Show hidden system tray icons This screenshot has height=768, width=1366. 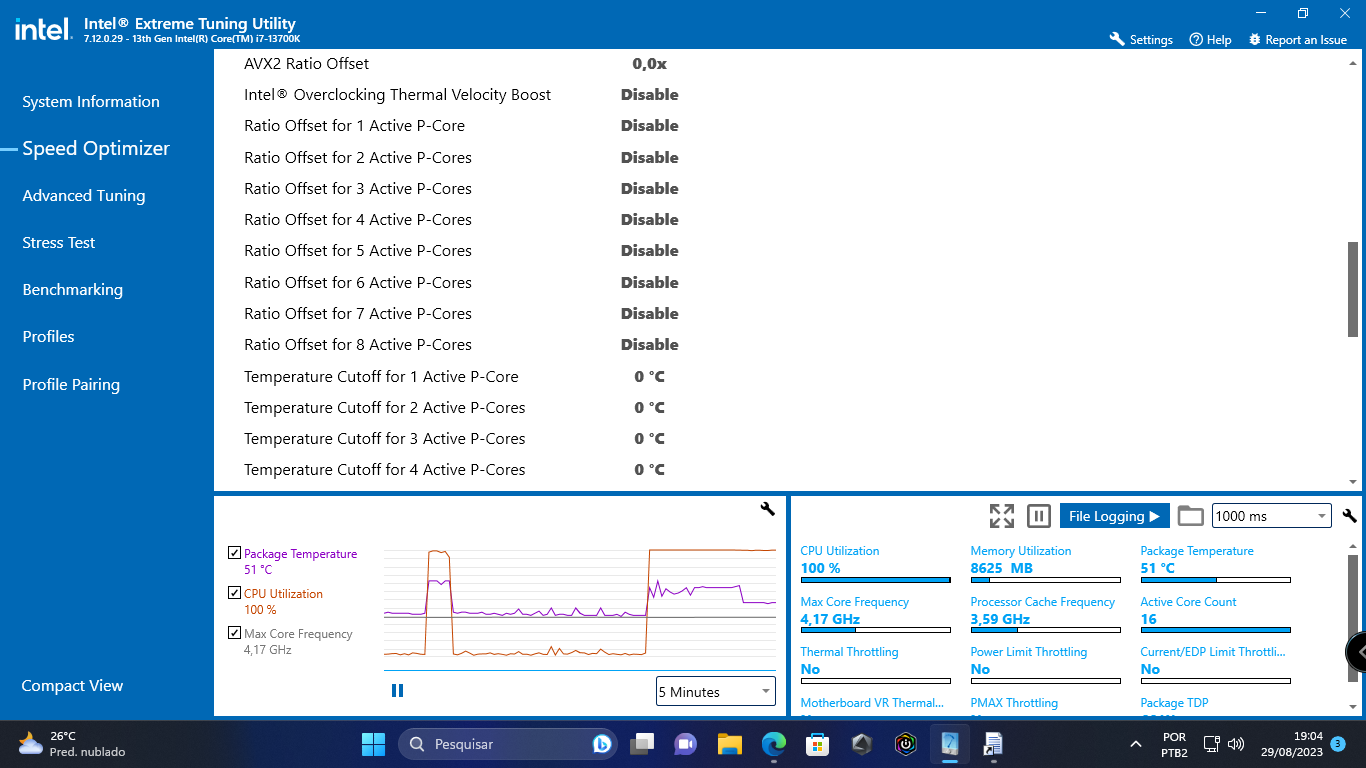(x=1136, y=744)
